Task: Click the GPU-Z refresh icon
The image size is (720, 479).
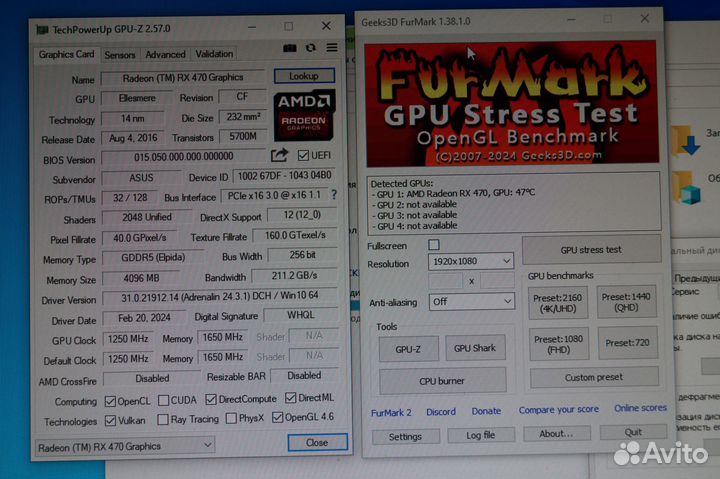Action: tap(311, 48)
